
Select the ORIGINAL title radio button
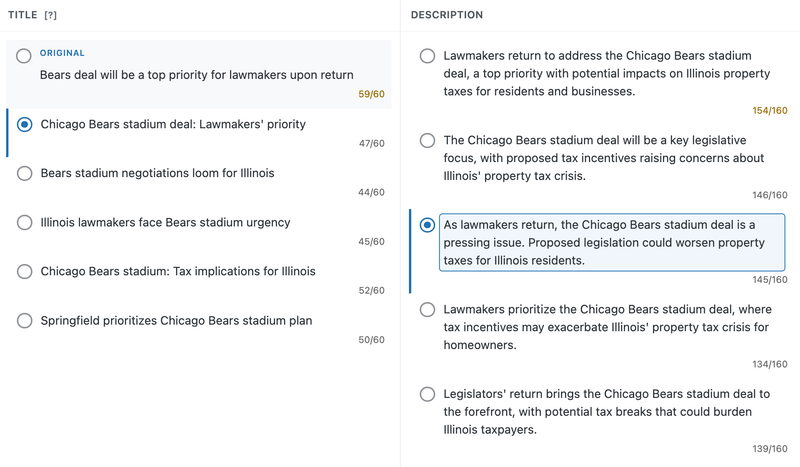pos(23,56)
